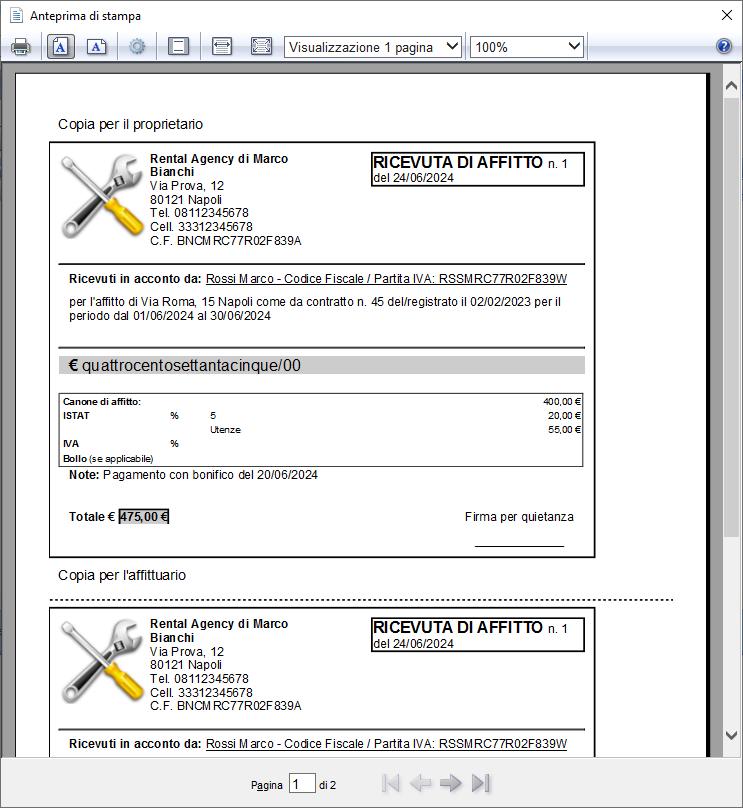The image size is (743, 808).
Task: Open the Visualizzazione 1 pagina dropdown
Action: coord(373,47)
